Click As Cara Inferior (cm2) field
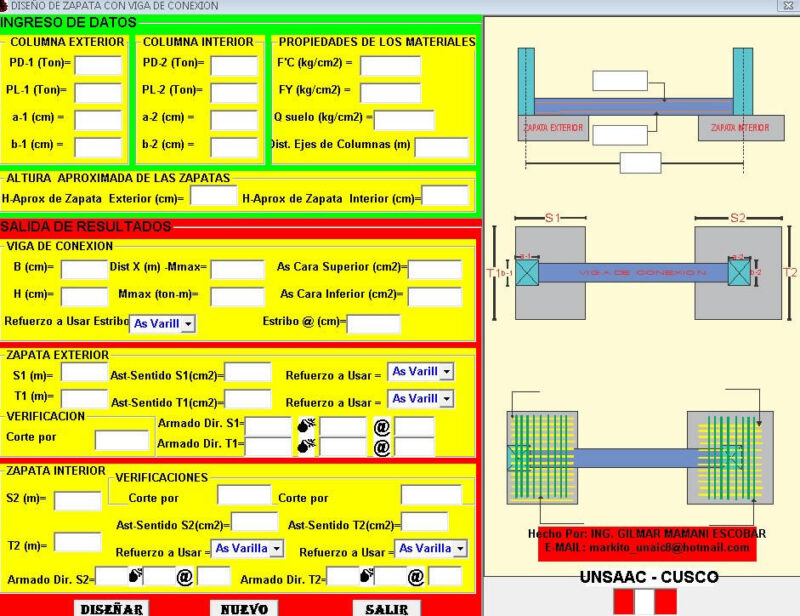This screenshot has width=800, height=616. 435,297
